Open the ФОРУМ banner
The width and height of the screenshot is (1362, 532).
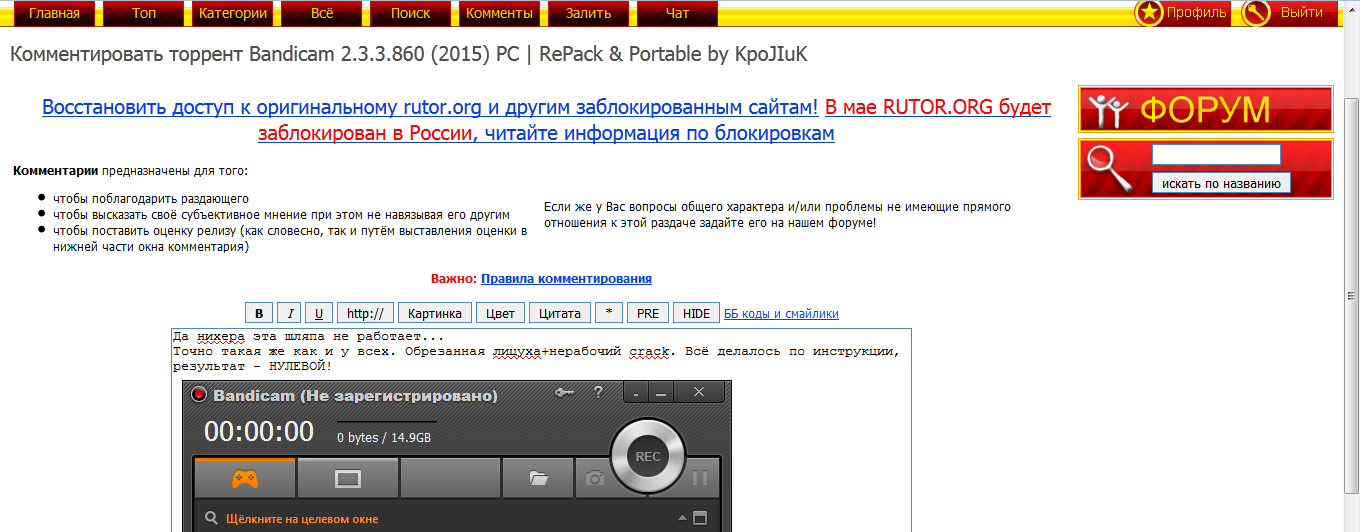click(x=1205, y=110)
